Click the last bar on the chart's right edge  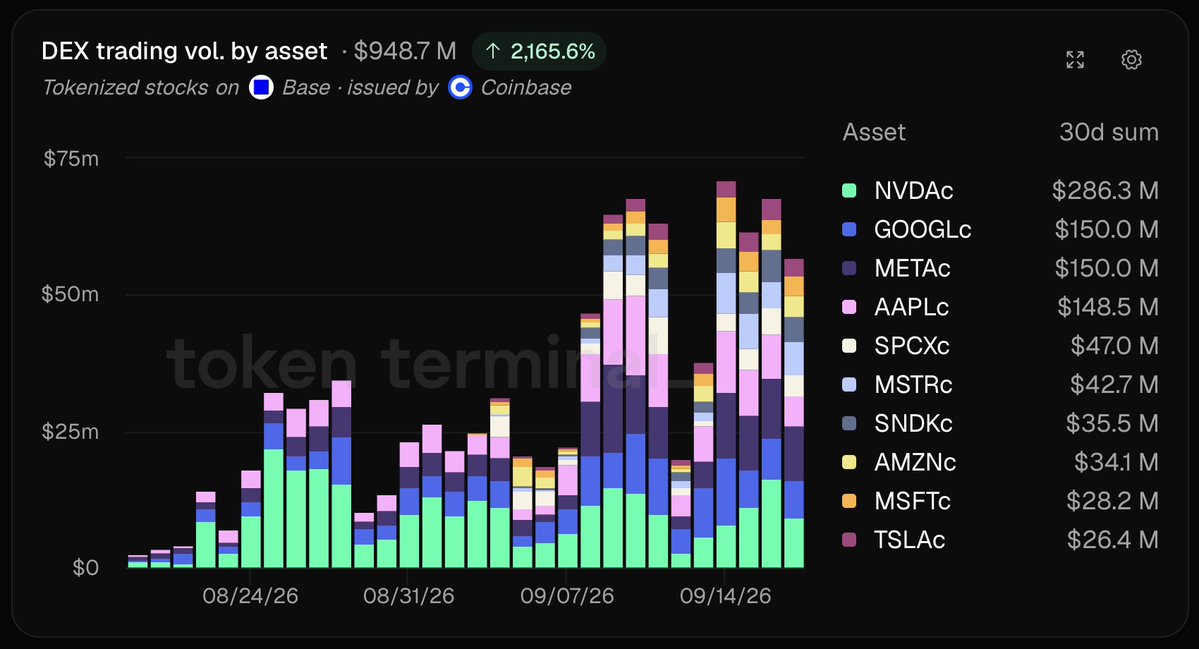click(x=794, y=414)
